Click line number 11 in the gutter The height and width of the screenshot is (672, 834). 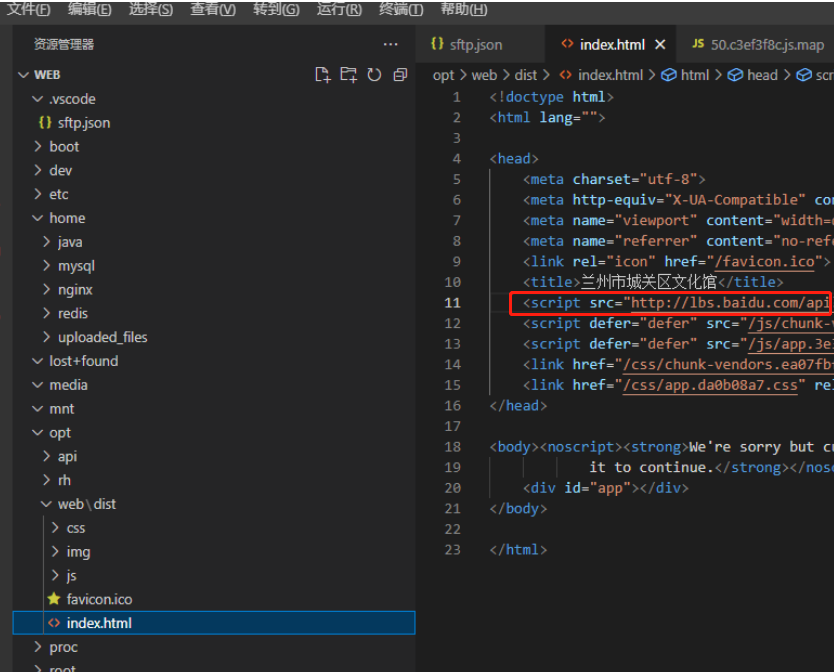pyautogui.click(x=453, y=303)
